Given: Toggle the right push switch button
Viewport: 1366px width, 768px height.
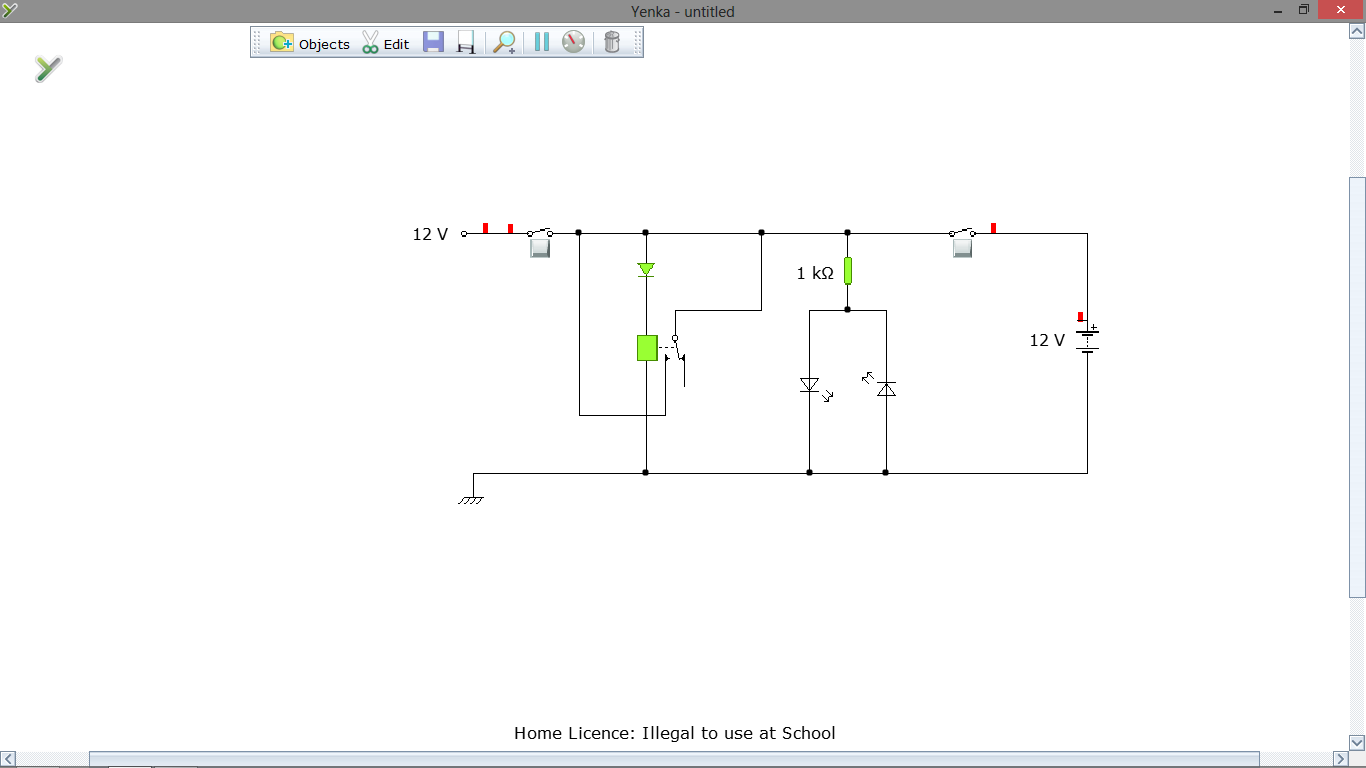Looking at the screenshot, I should [963, 248].
